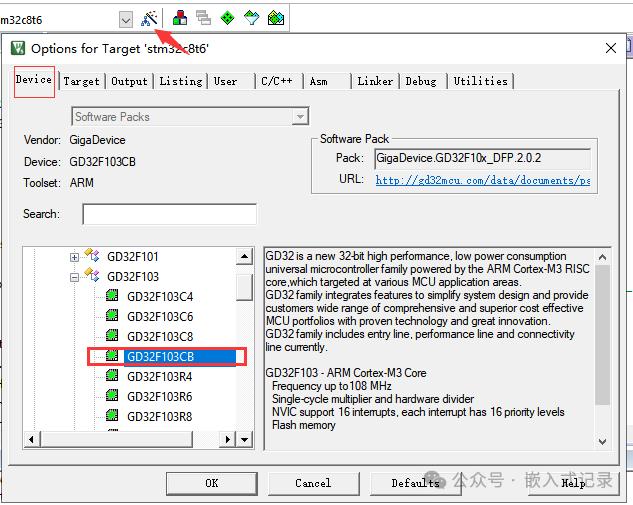Screen dimensions: 633x505
Task: Click the Manage Multi-Project Workspace icon
Action: [203, 18]
